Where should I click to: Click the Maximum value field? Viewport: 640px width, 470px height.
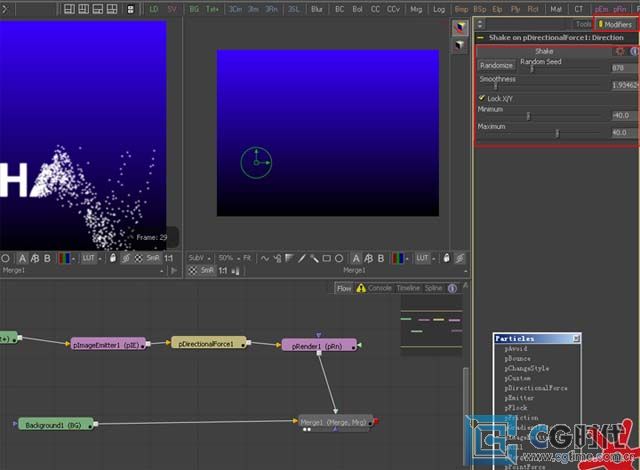(624, 133)
